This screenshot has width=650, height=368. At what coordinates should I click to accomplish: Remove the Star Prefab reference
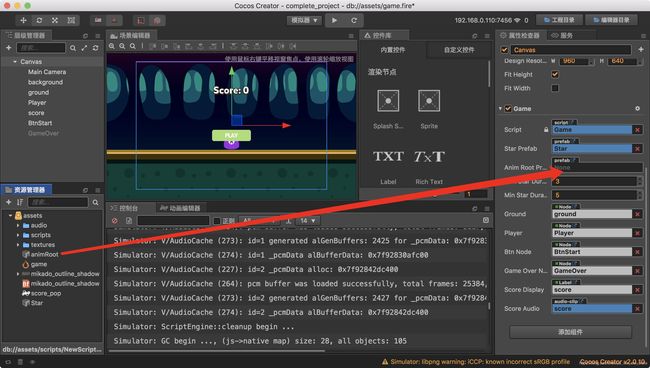(637, 148)
